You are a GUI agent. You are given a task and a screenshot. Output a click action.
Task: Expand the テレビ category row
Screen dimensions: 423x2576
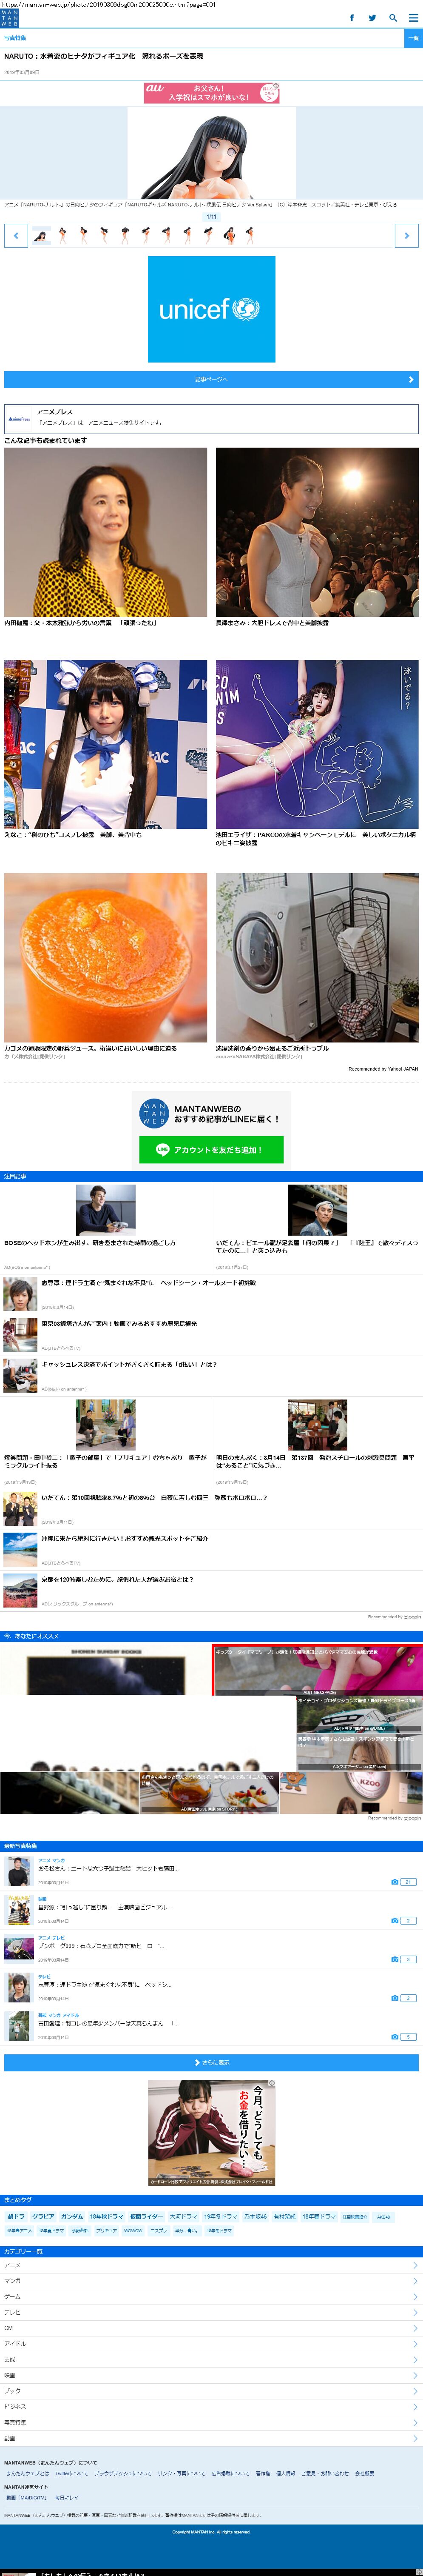pyautogui.click(x=211, y=2313)
